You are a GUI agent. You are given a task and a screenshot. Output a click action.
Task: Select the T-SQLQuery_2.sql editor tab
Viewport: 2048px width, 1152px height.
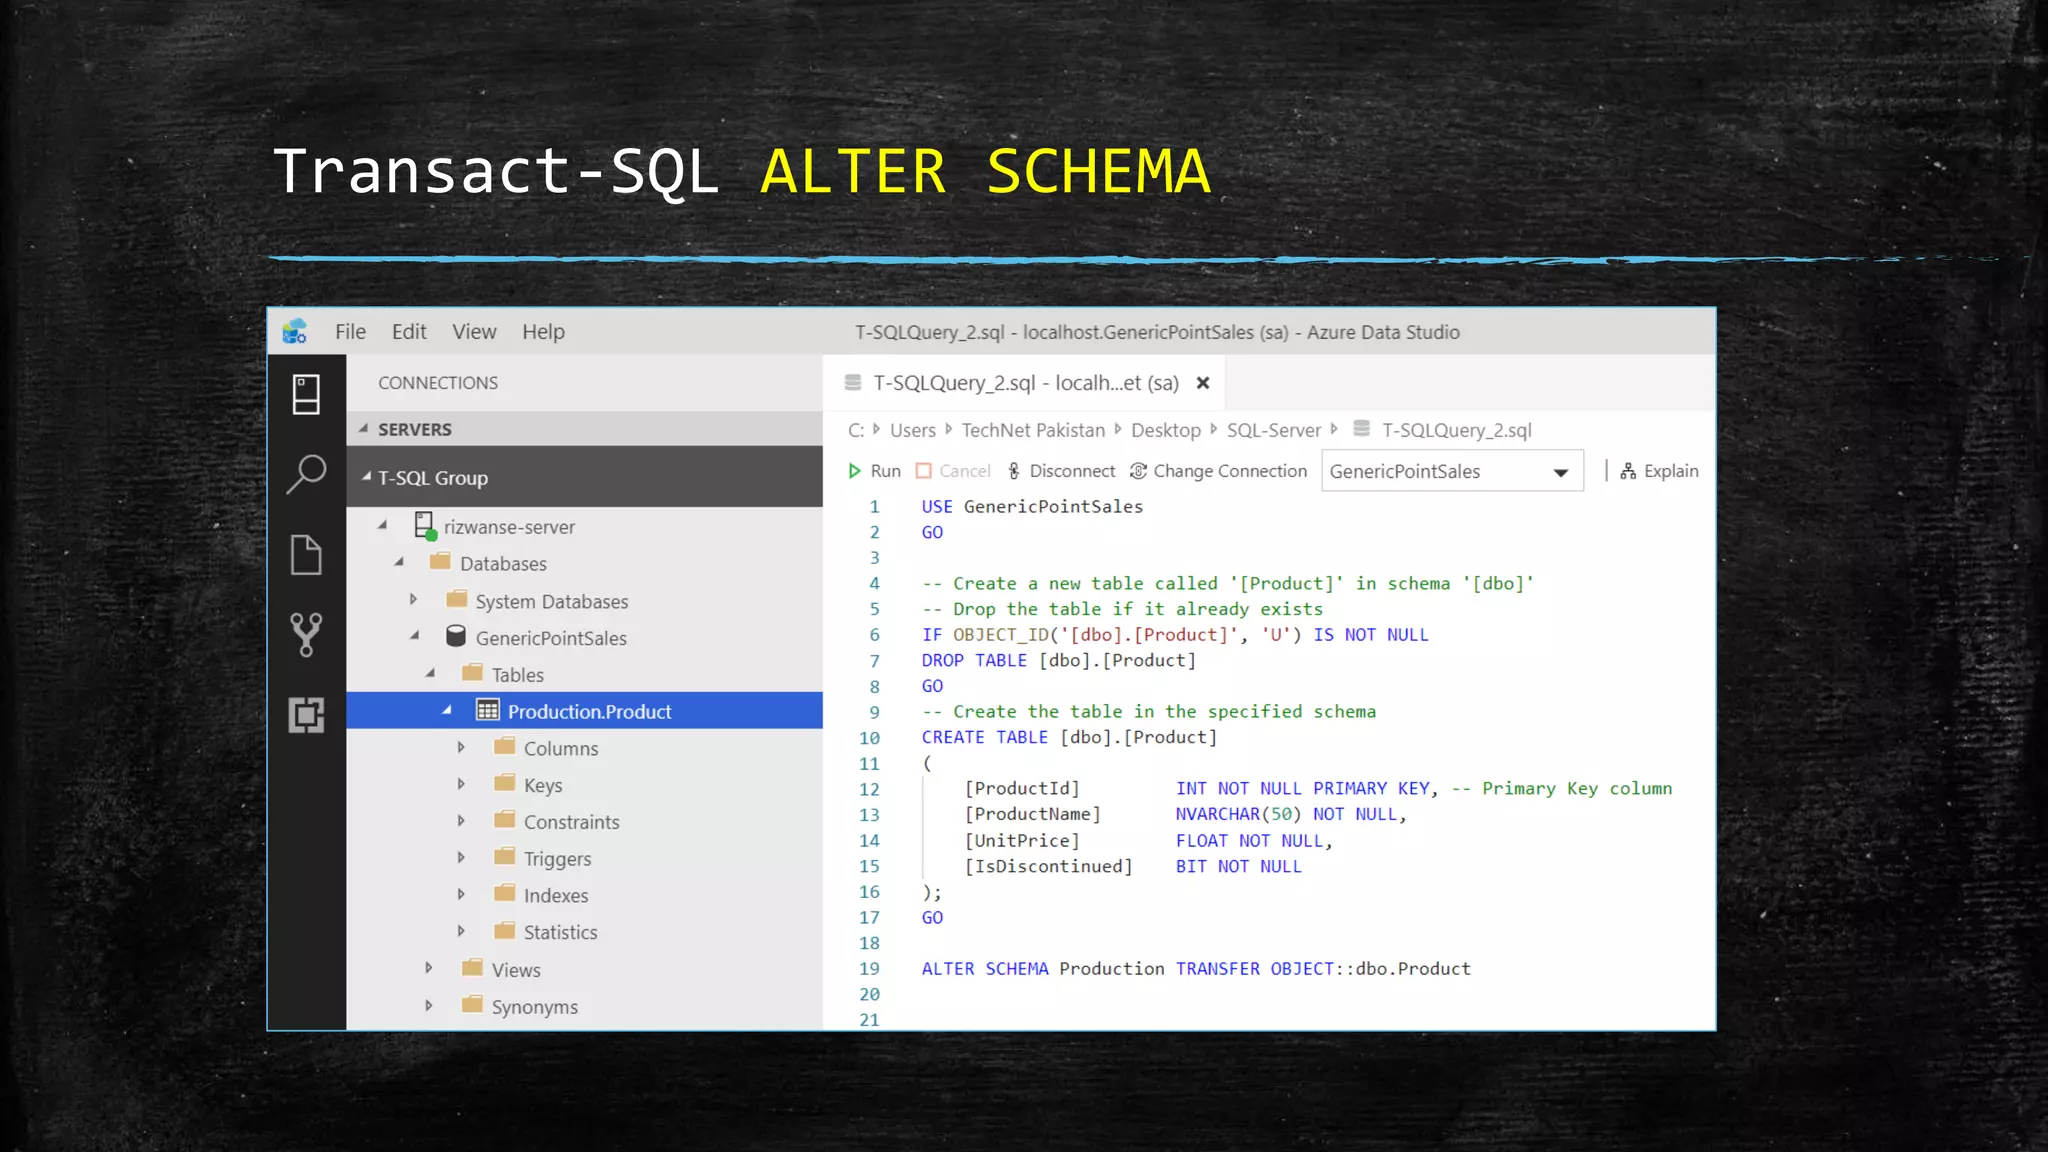1025,383
